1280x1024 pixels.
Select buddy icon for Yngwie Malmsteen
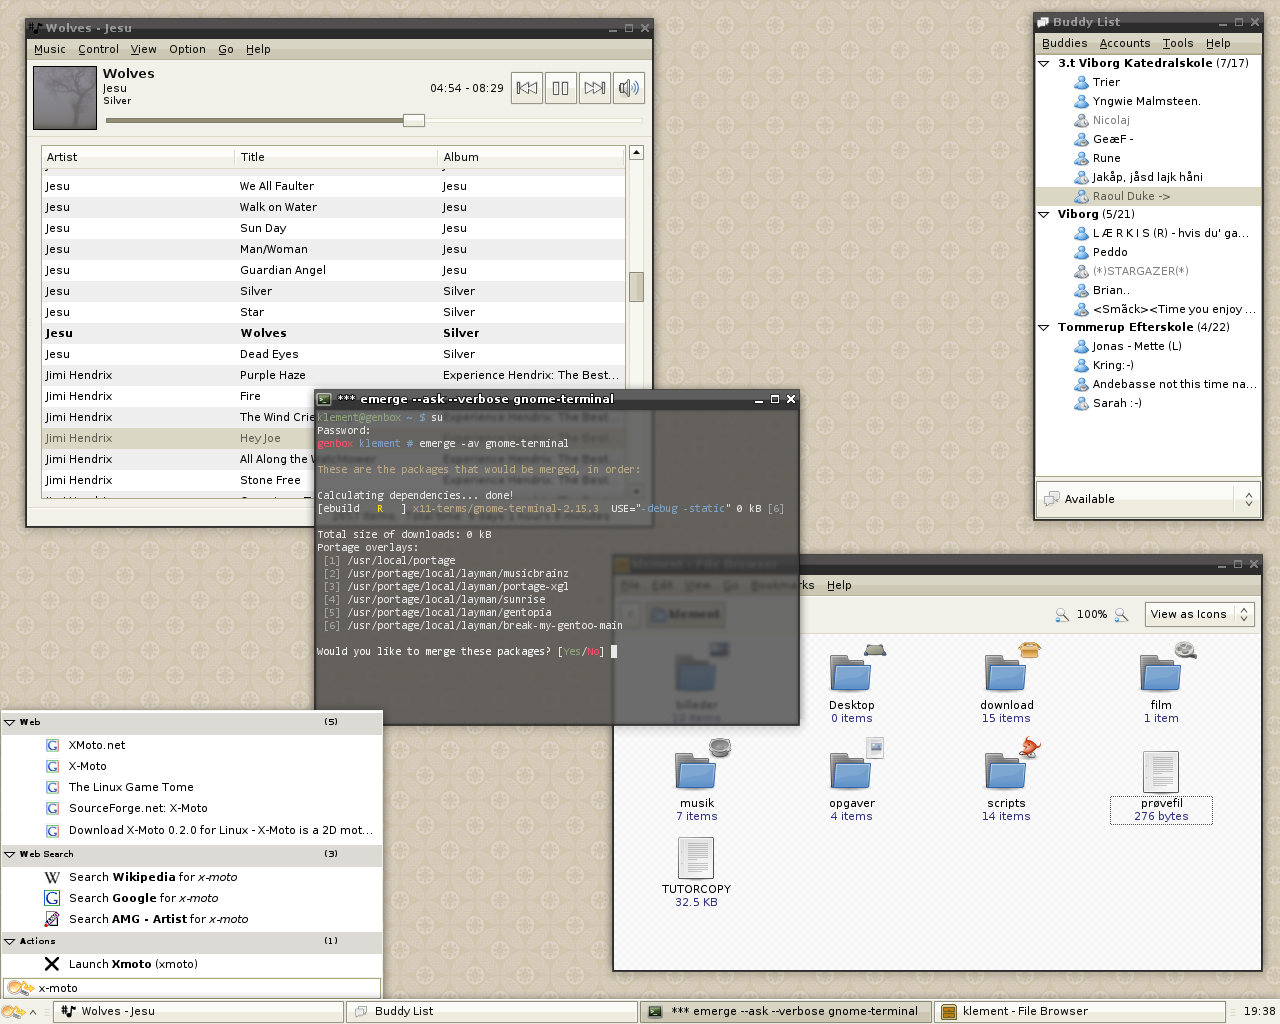coord(1081,101)
